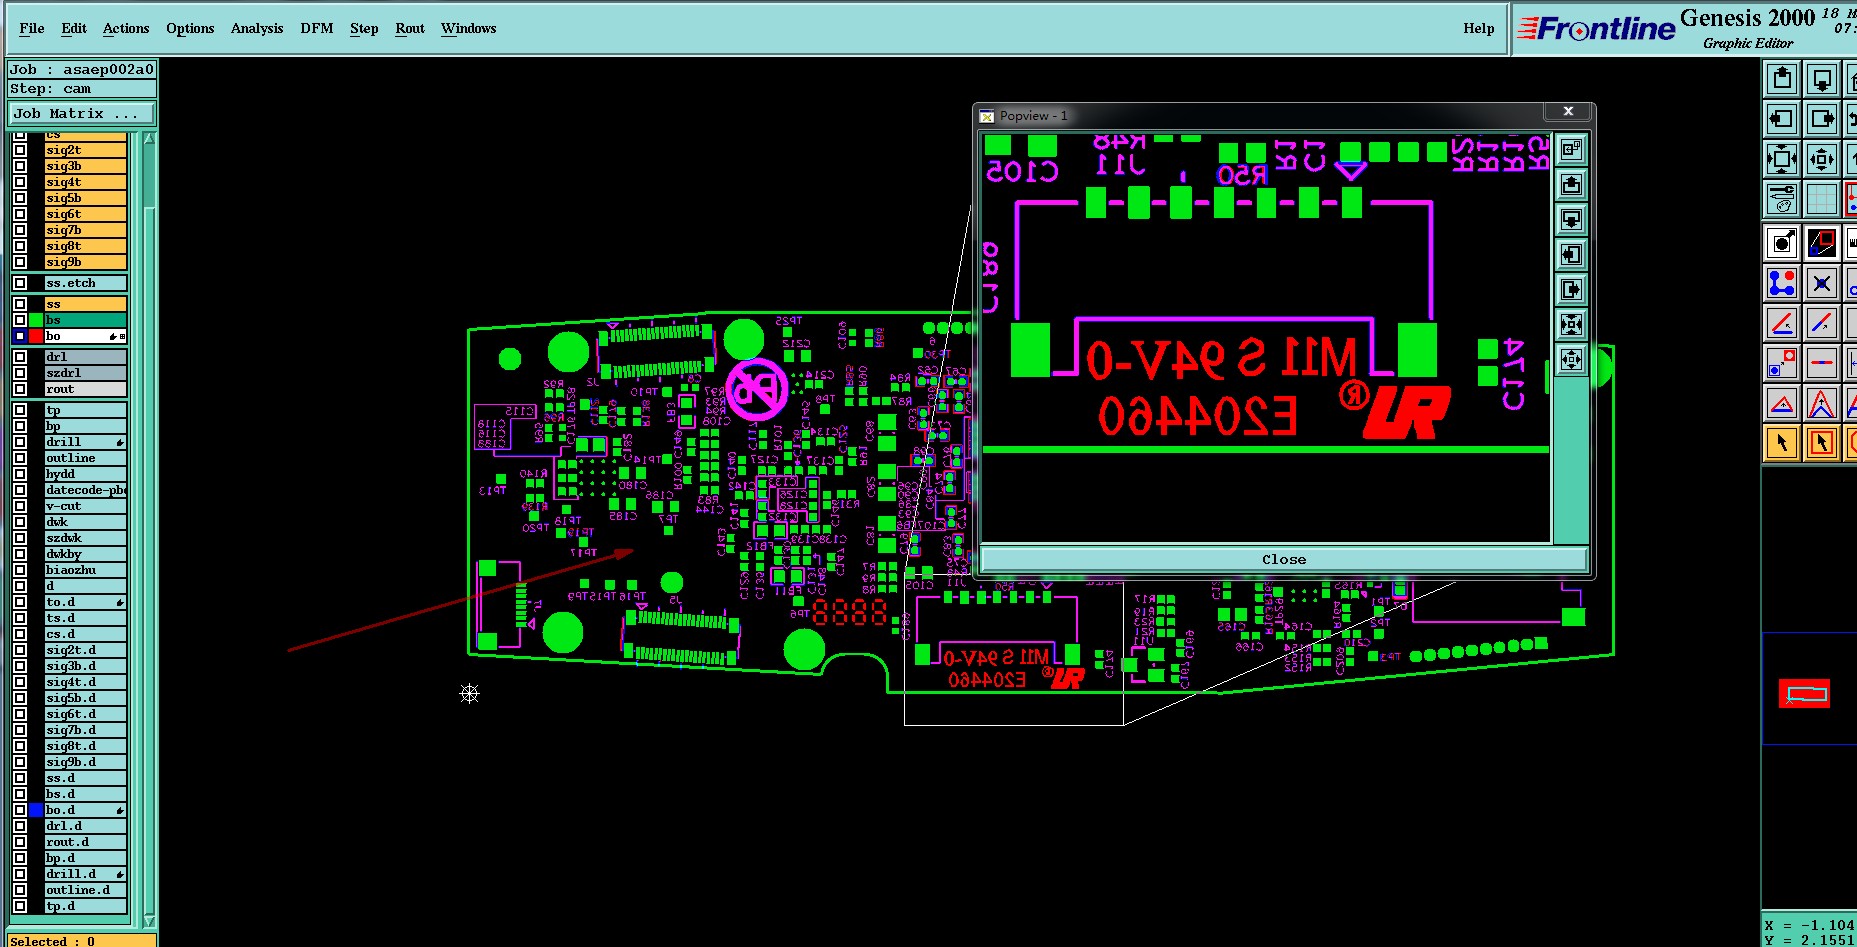Select the layer name szdrl
The width and height of the screenshot is (1857, 947).
(86, 373)
